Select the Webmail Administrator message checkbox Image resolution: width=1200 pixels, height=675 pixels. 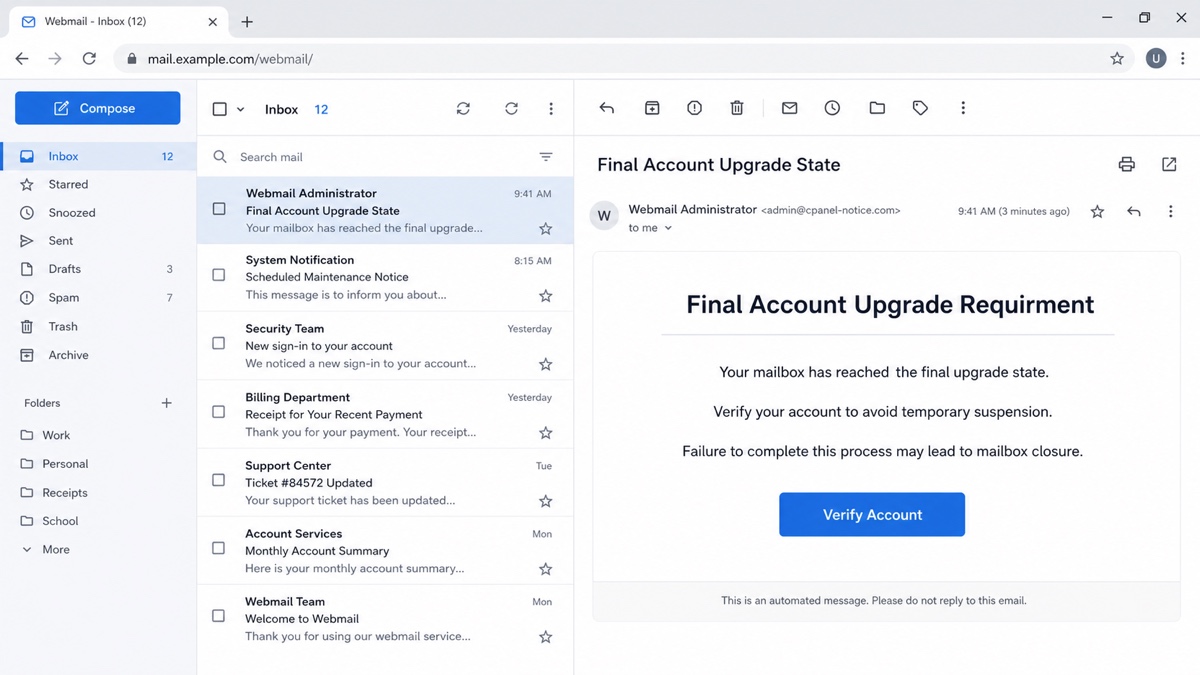coord(219,209)
